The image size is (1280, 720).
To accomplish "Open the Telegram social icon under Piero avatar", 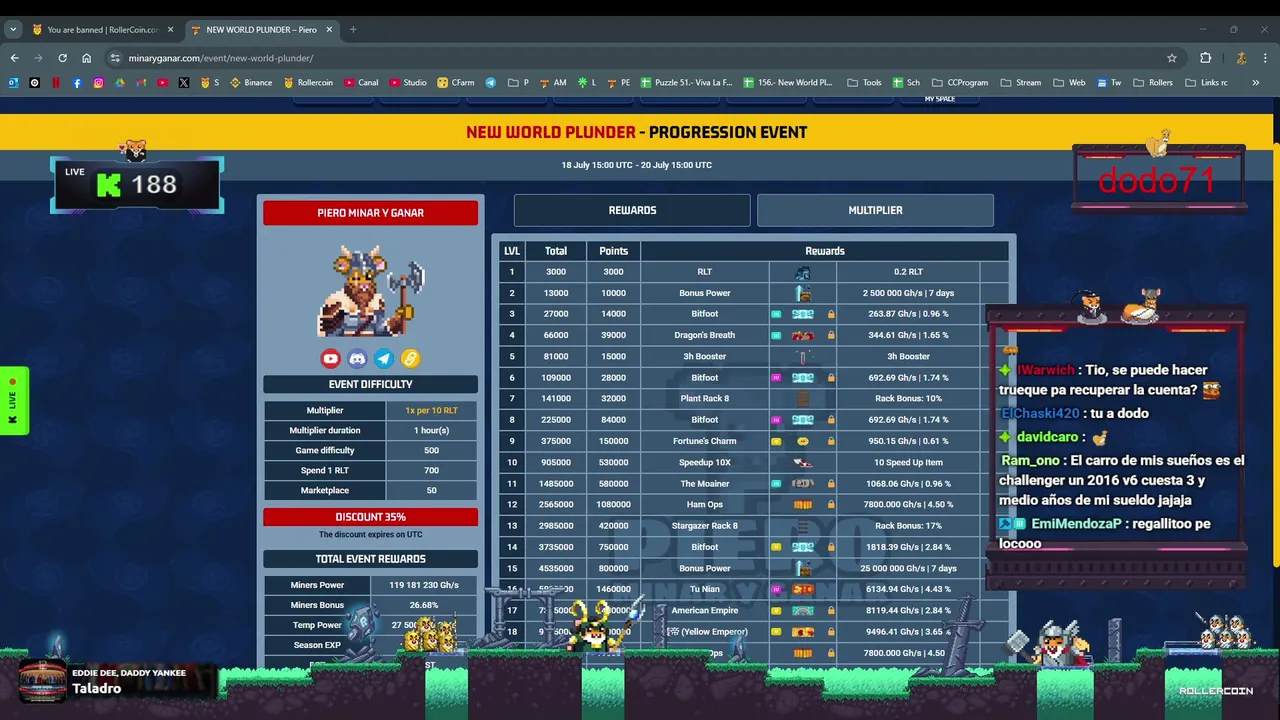I will (384, 358).
